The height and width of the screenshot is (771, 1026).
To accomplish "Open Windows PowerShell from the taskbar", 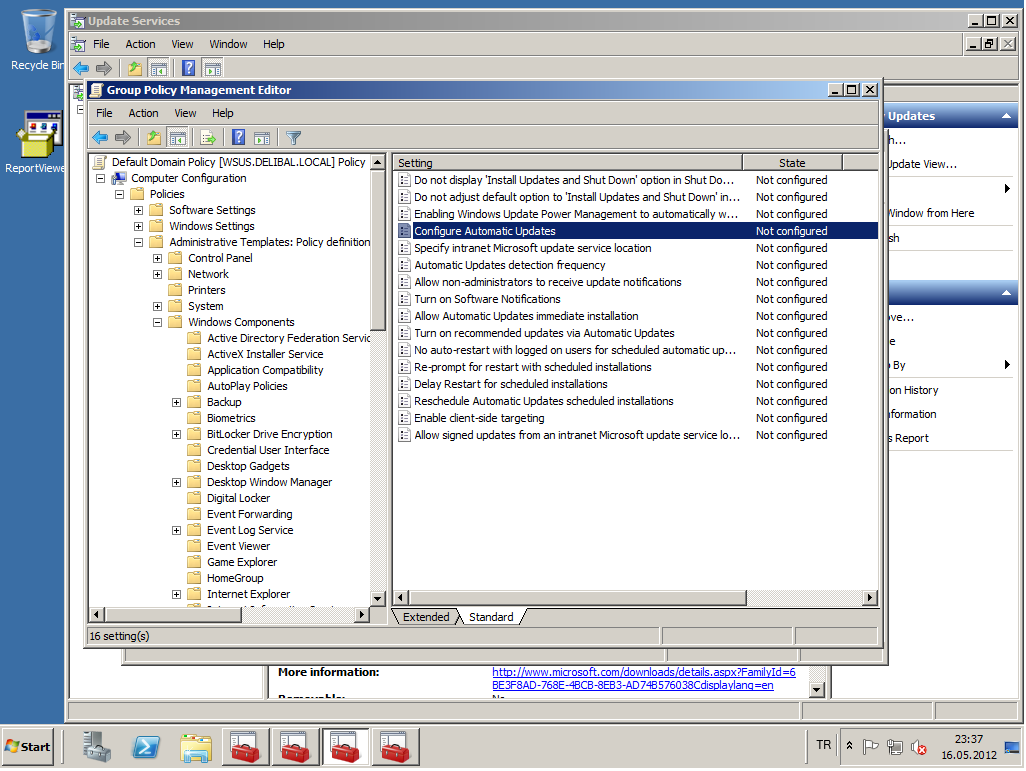I will (x=147, y=746).
